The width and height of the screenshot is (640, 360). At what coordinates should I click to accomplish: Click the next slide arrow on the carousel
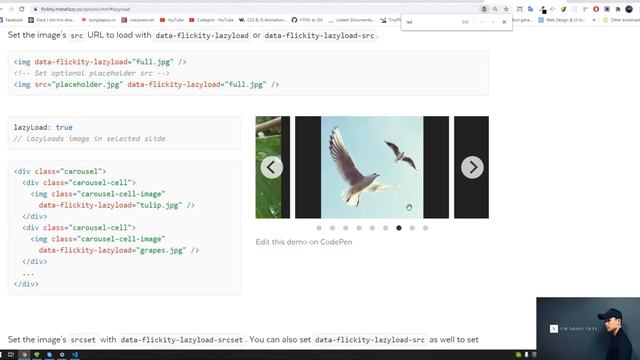pyautogui.click(x=472, y=167)
